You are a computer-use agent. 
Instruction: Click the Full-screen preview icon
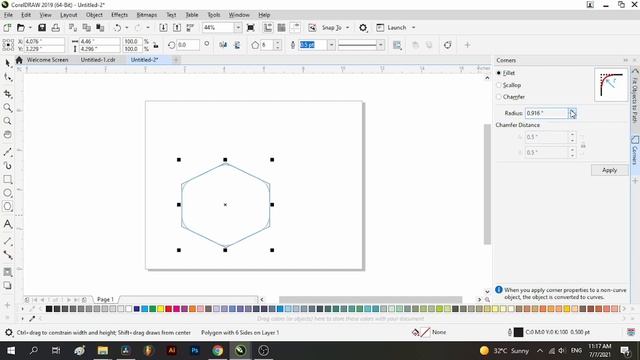click(x=251, y=28)
